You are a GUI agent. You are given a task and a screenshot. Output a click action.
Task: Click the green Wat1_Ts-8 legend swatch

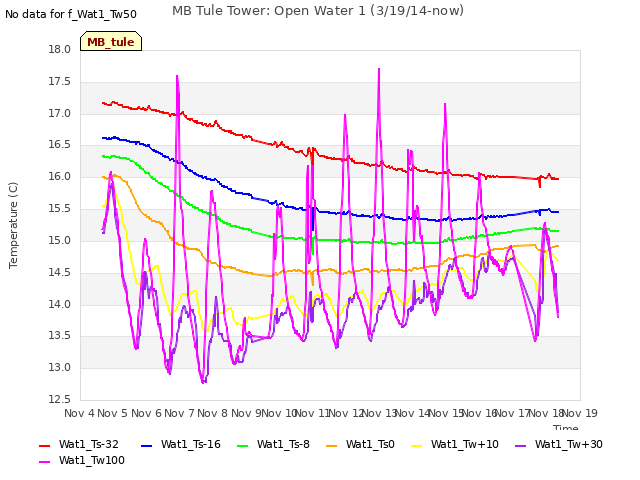pos(242,446)
